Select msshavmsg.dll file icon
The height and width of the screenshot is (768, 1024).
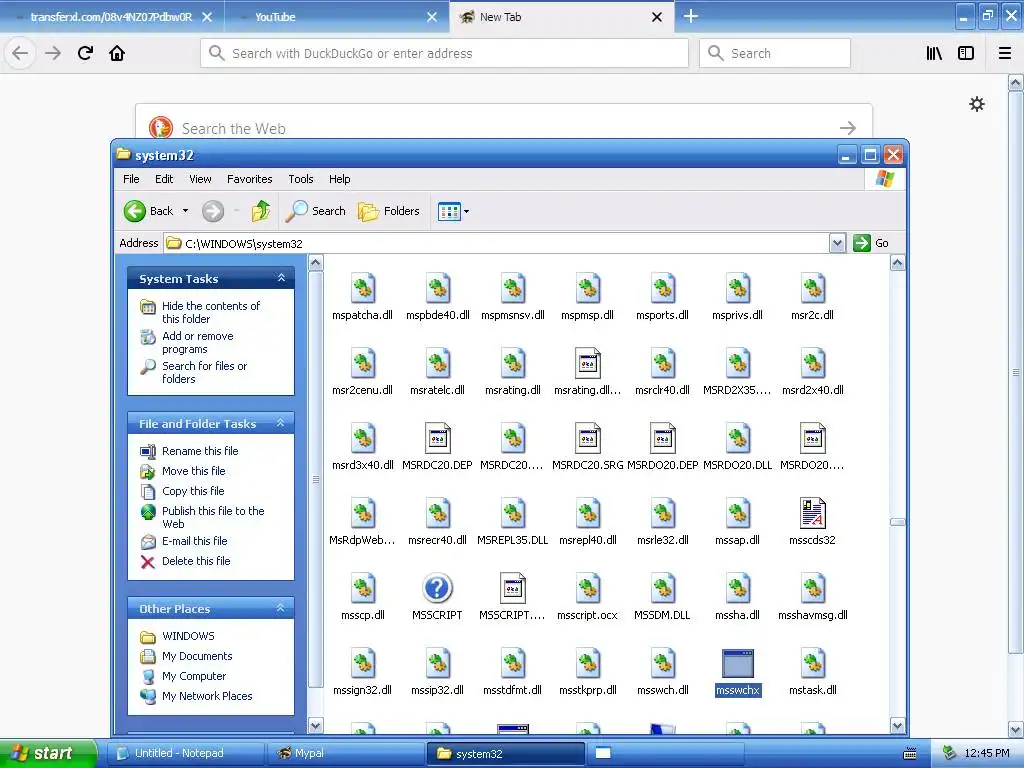(812, 588)
